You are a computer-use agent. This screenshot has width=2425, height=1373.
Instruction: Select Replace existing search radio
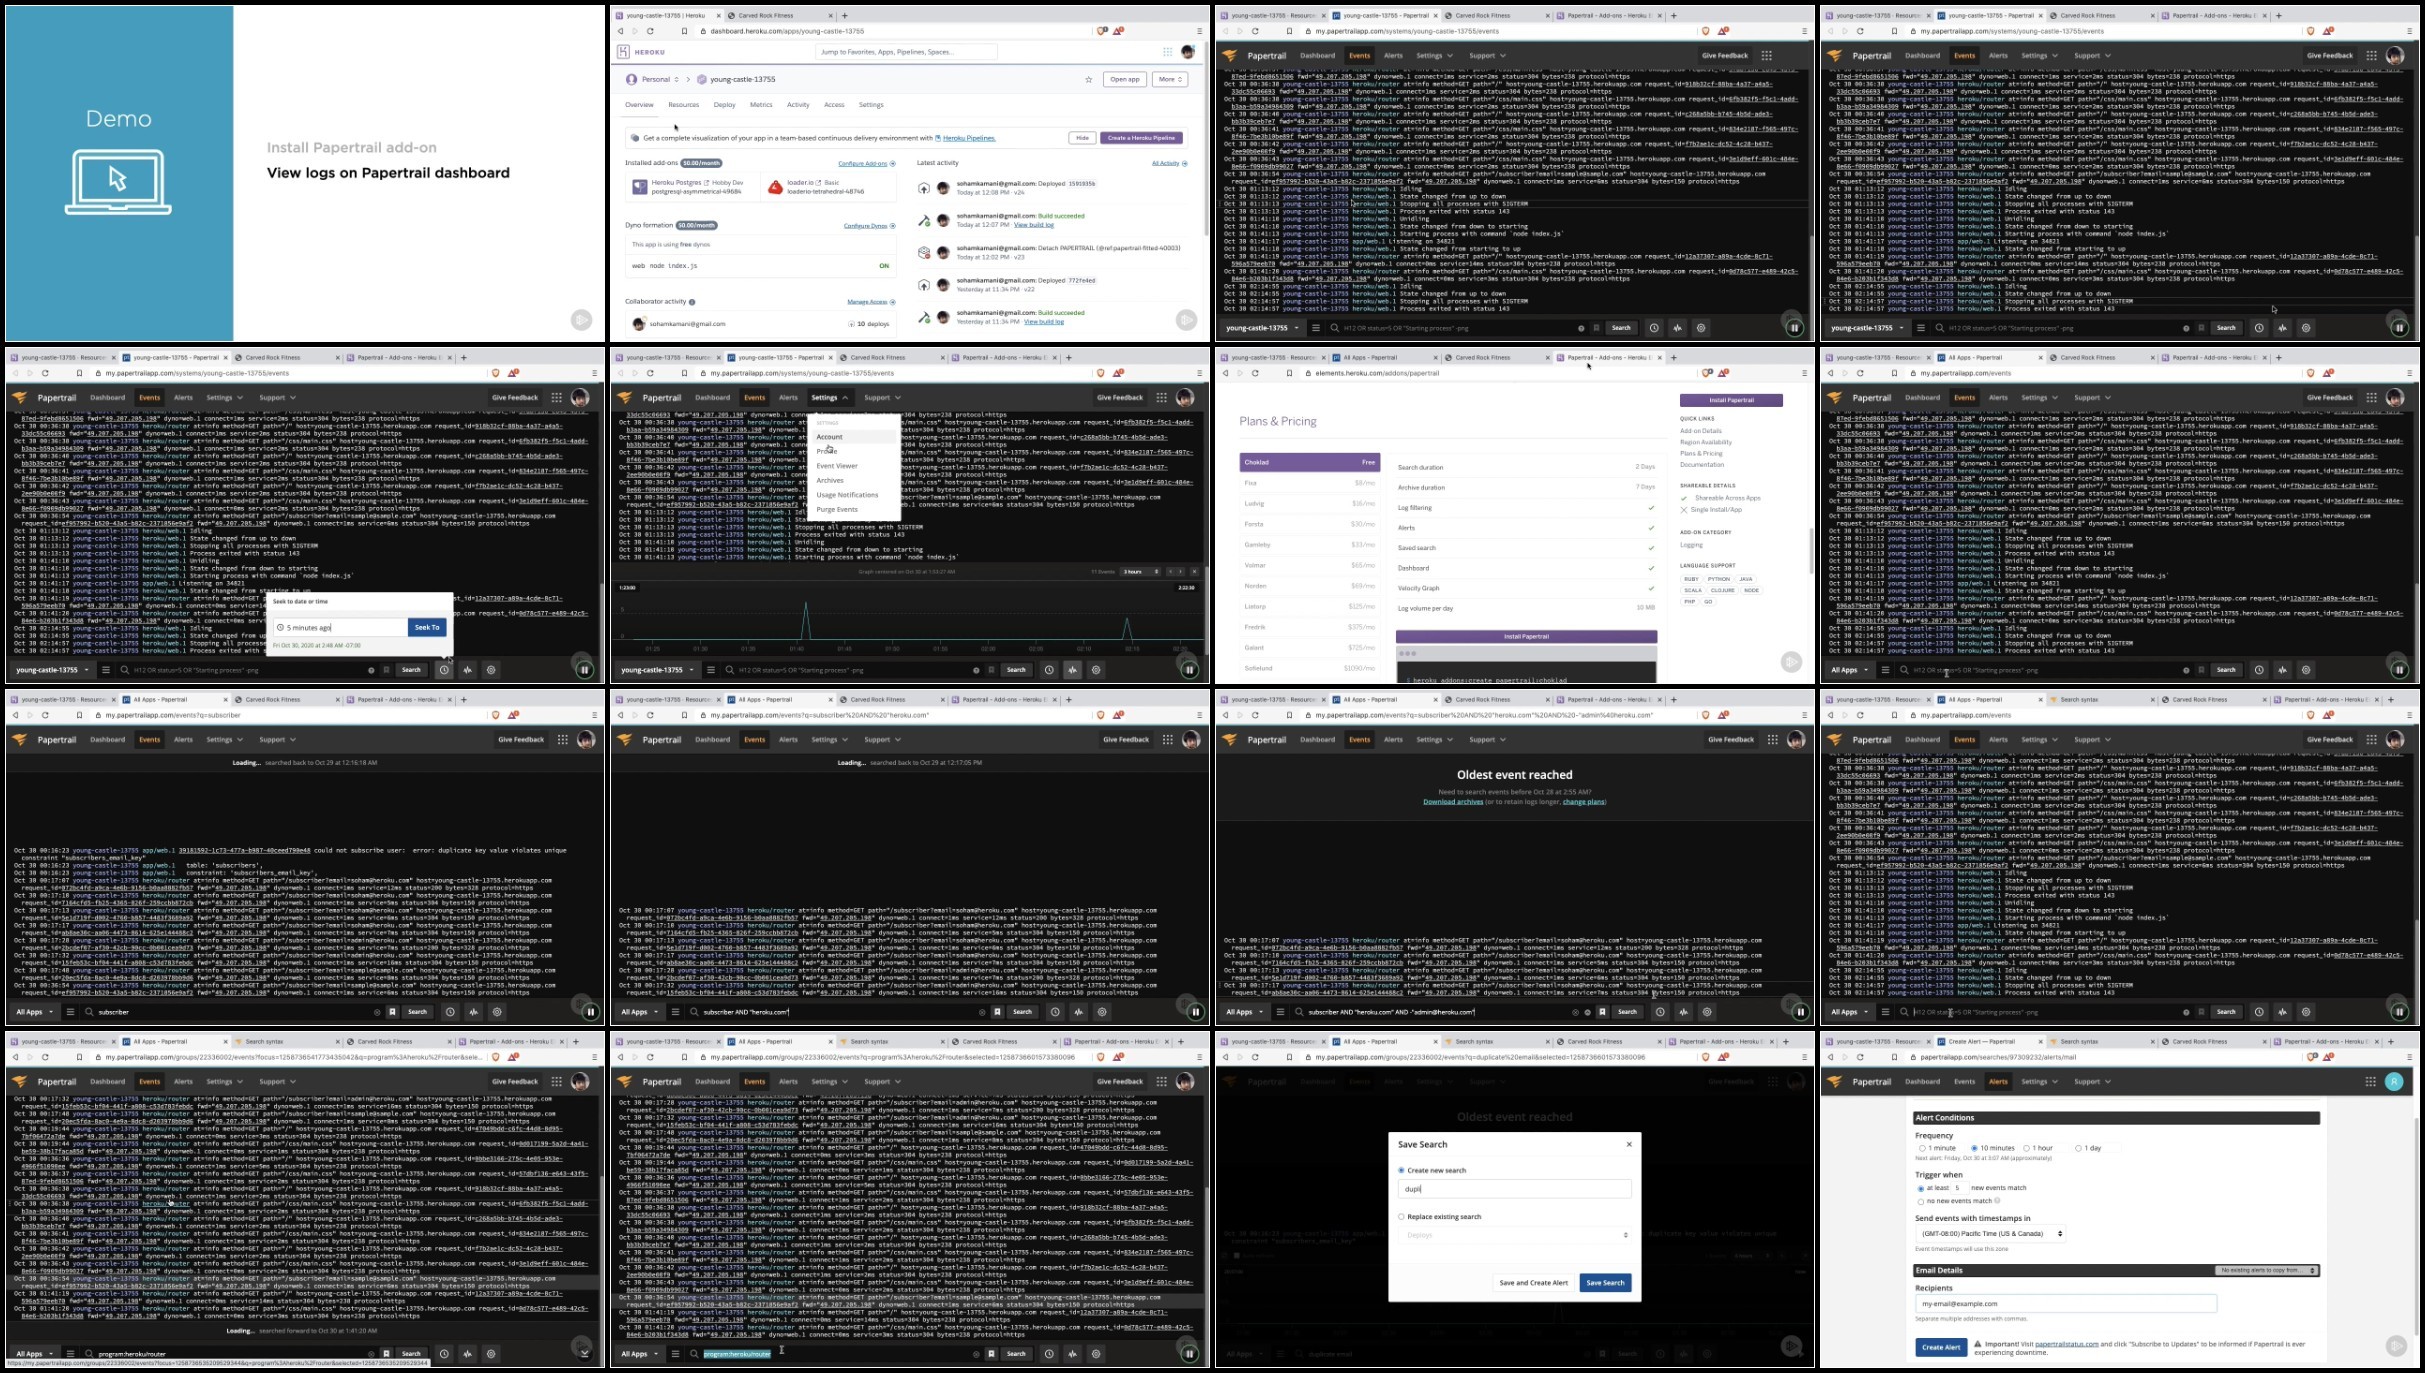pos(1401,1217)
